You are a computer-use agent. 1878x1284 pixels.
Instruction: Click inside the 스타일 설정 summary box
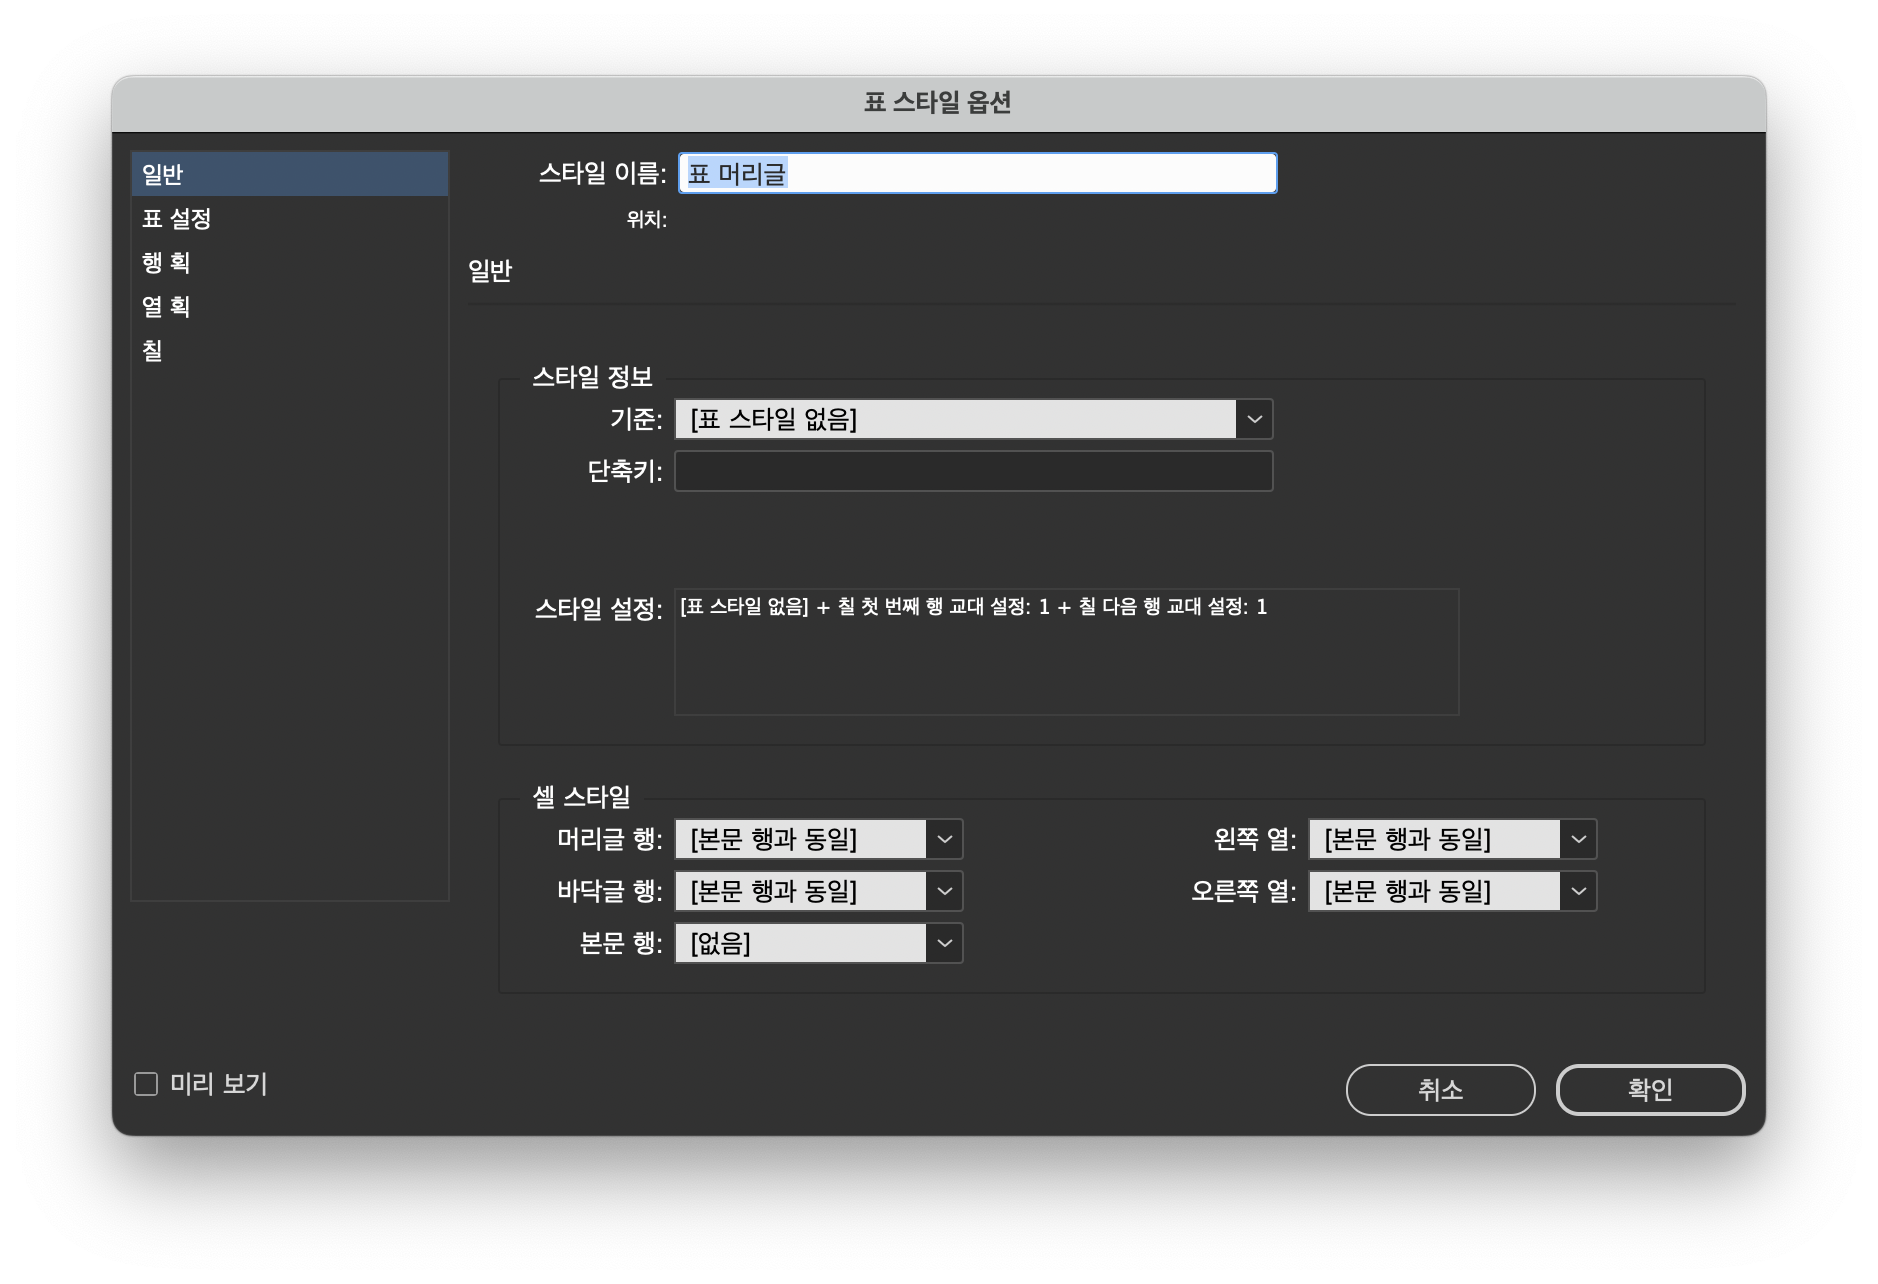pyautogui.click(x=1066, y=650)
